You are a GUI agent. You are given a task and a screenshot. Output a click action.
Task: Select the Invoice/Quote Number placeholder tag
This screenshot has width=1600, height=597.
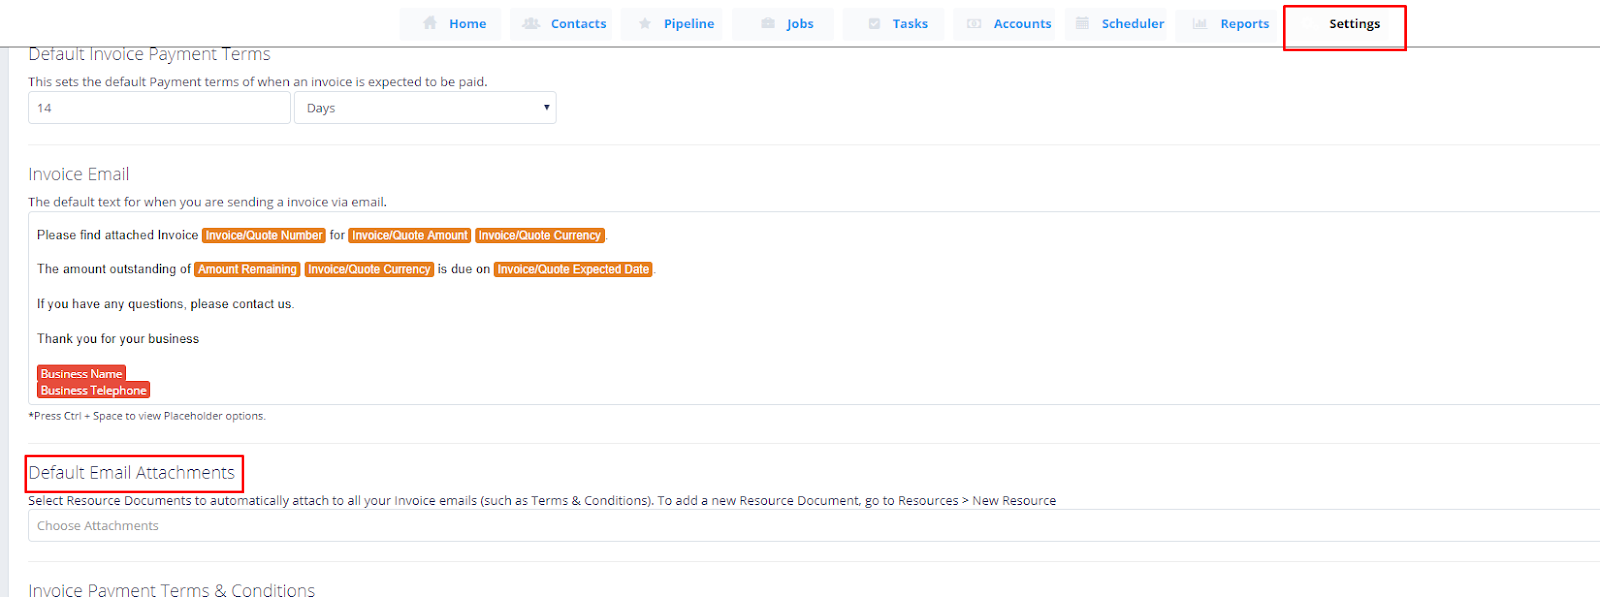click(x=264, y=236)
